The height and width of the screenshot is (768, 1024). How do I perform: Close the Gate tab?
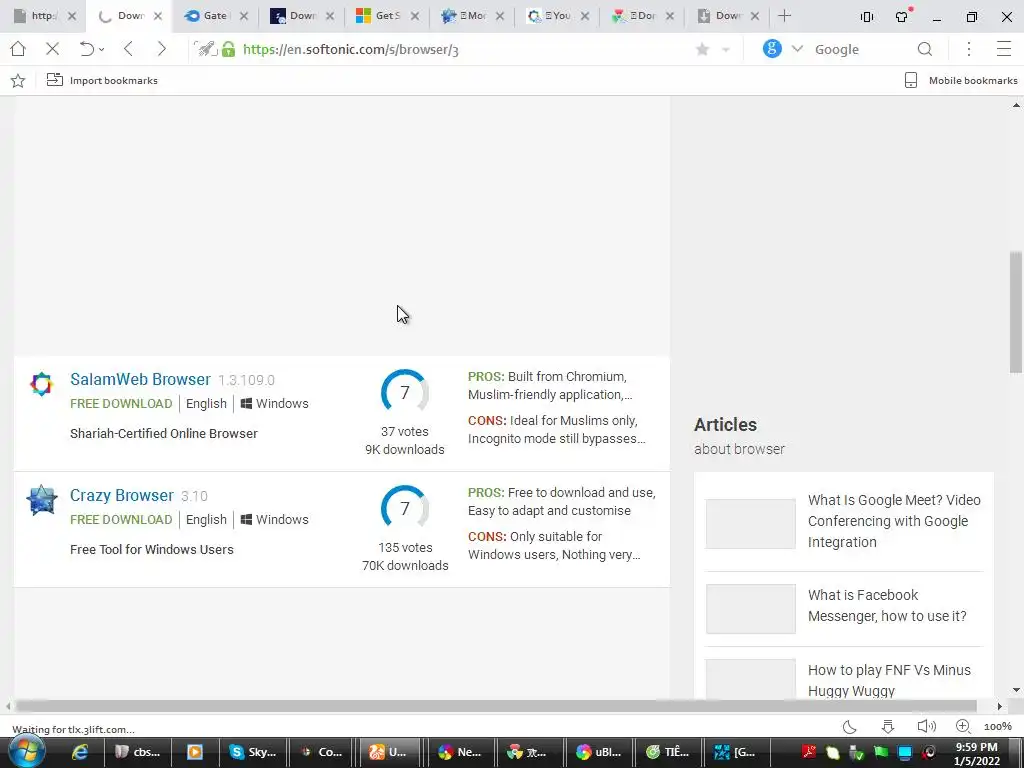(x=244, y=16)
